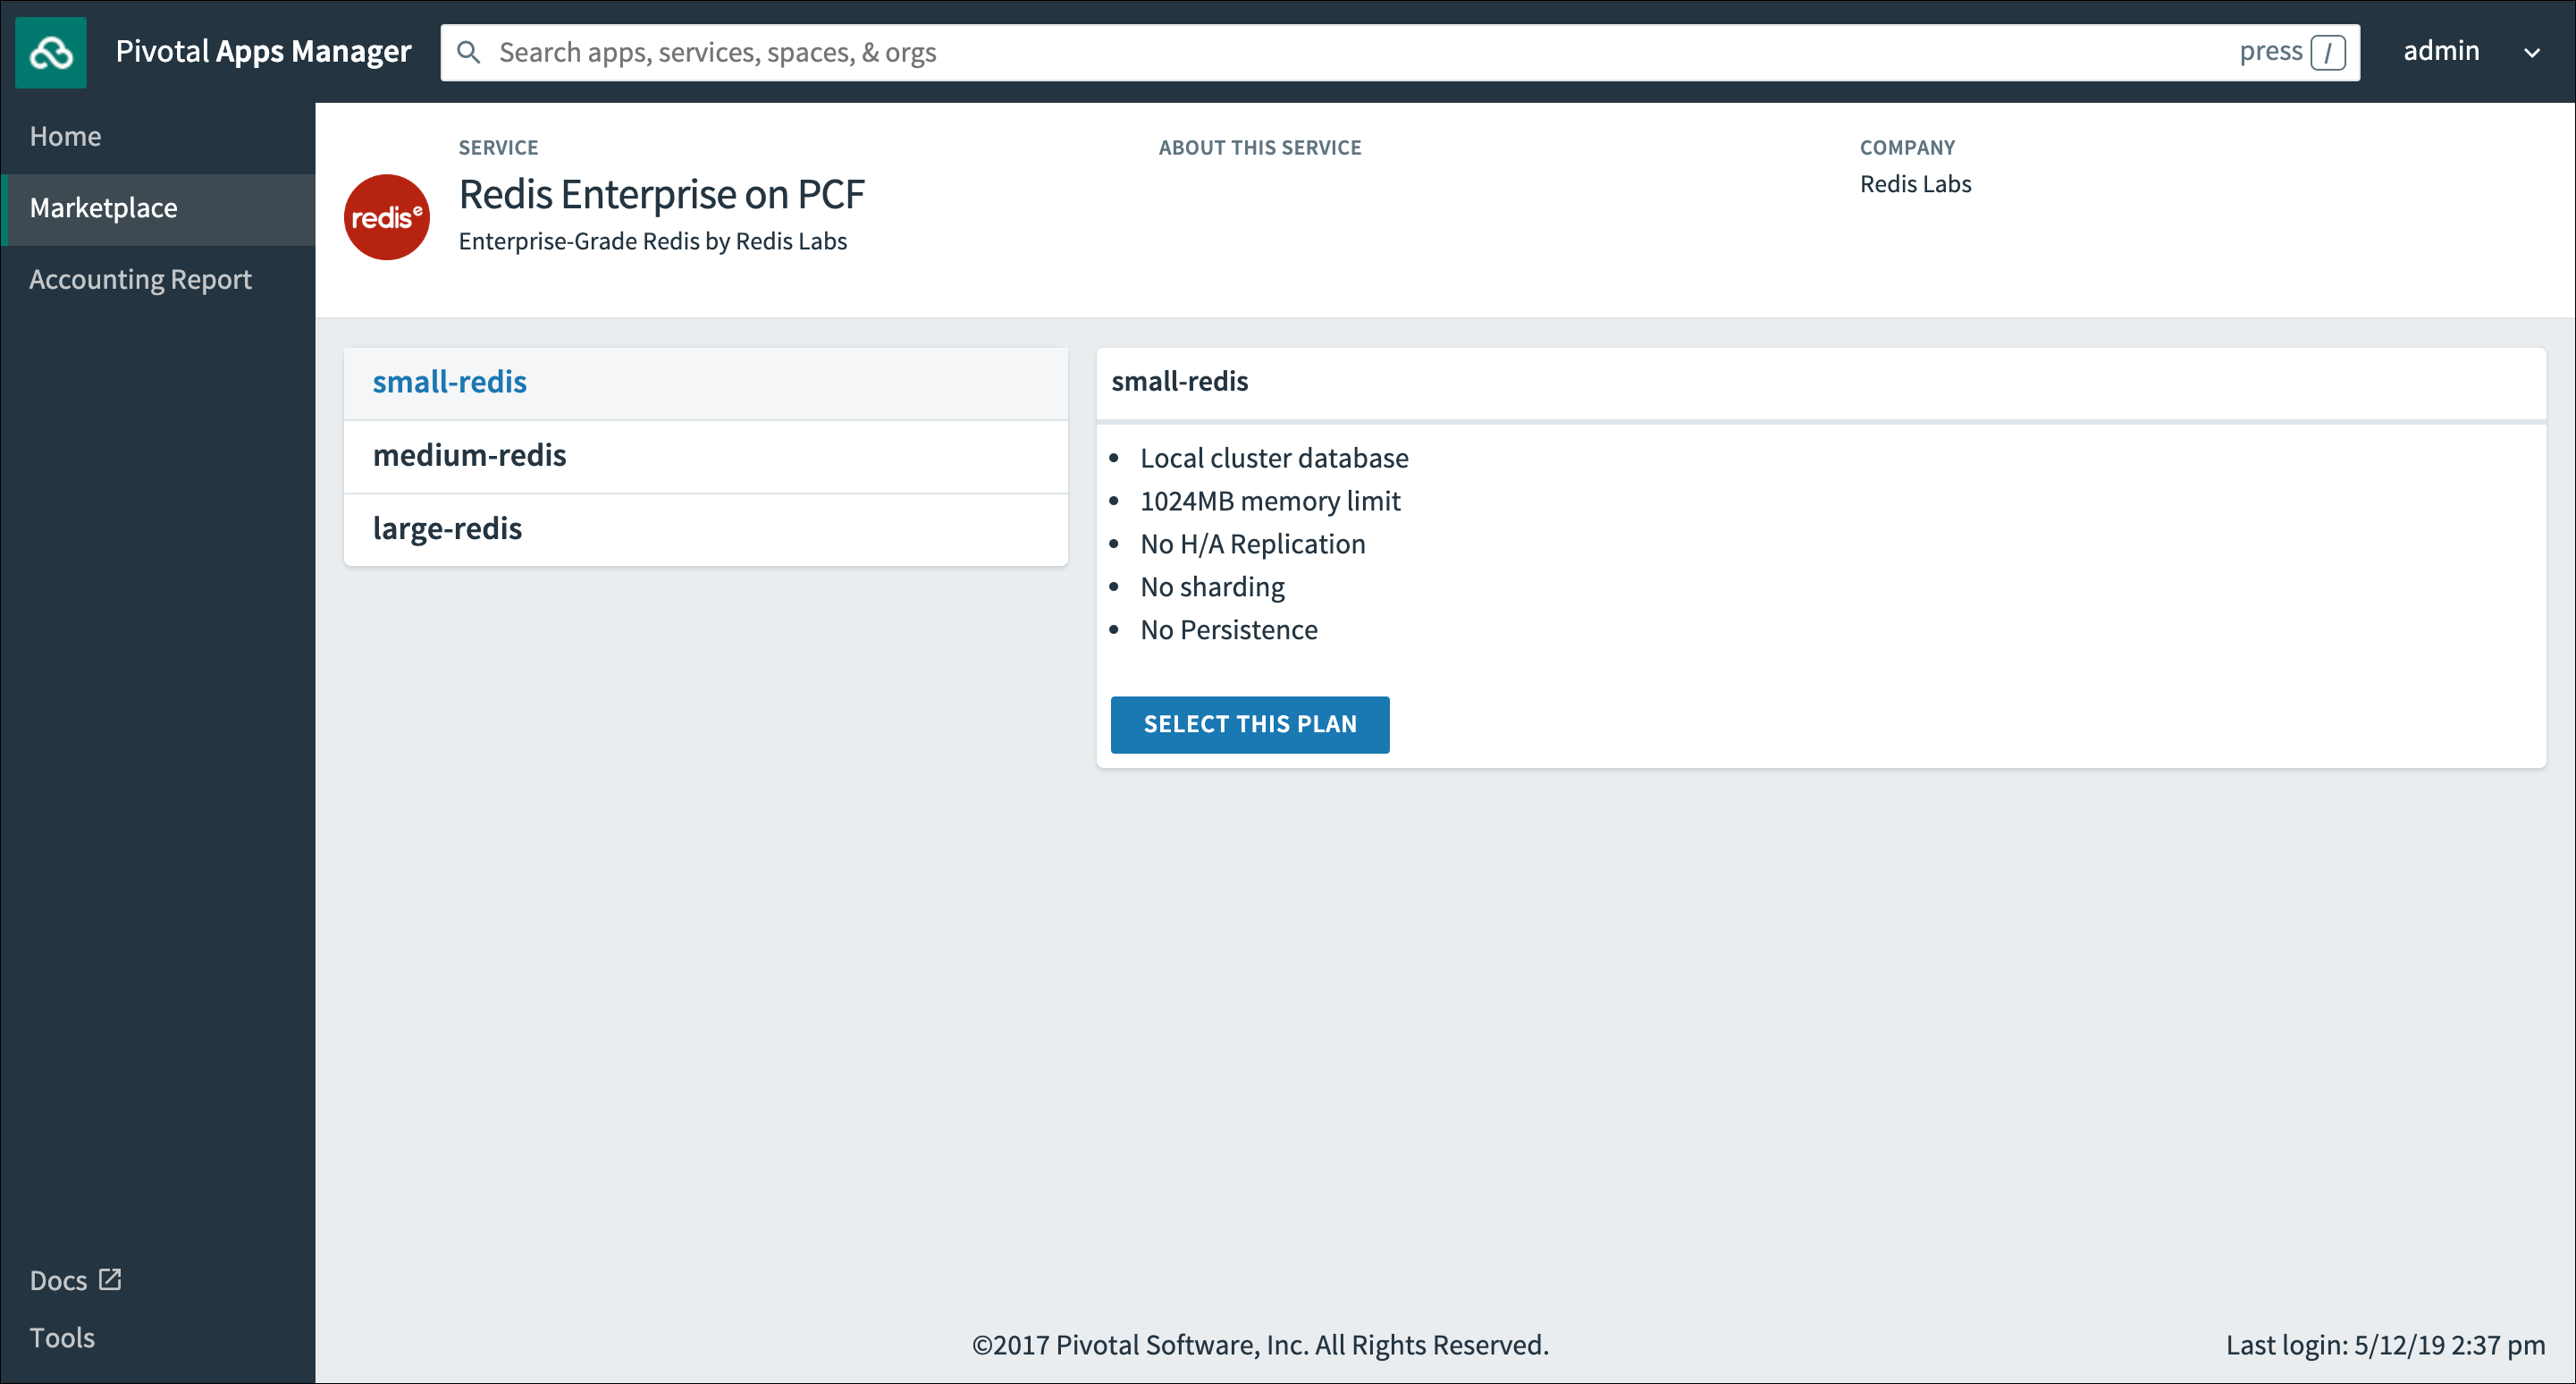
Task: Click the Pivotal Apps Manager title
Action: 263,51
